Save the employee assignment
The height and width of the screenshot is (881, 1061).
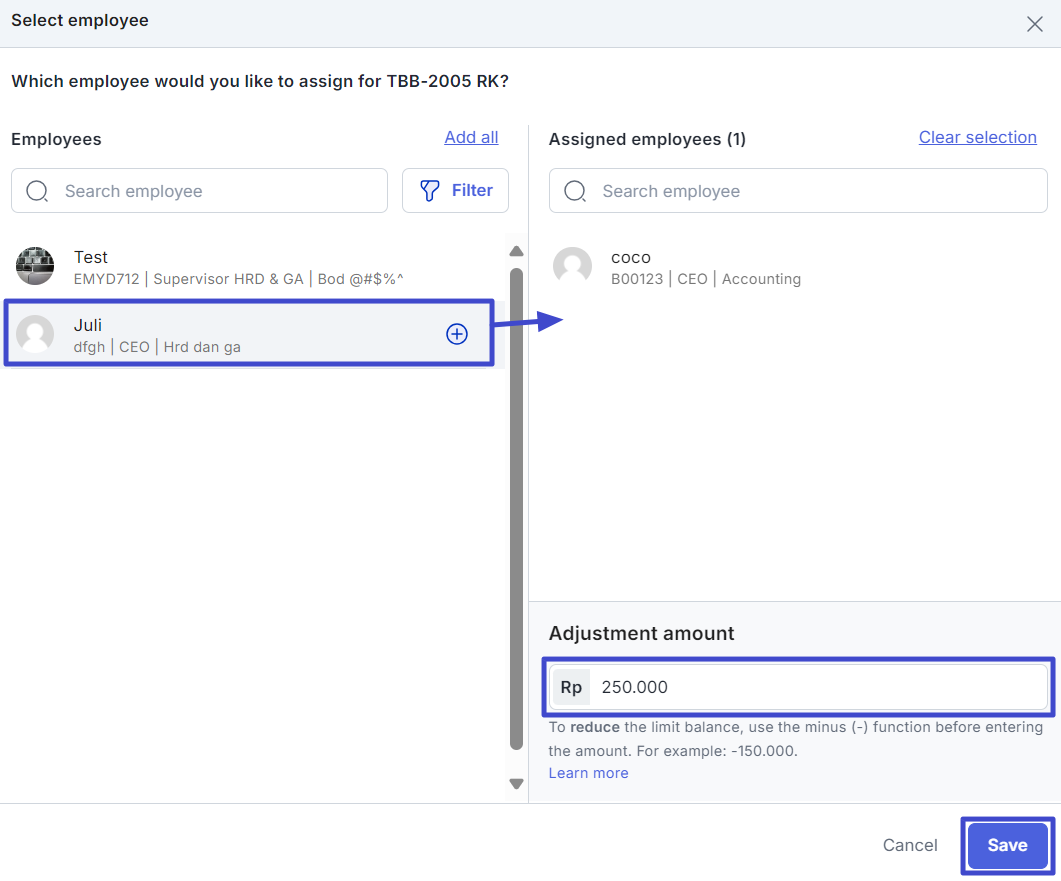tap(1006, 845)
